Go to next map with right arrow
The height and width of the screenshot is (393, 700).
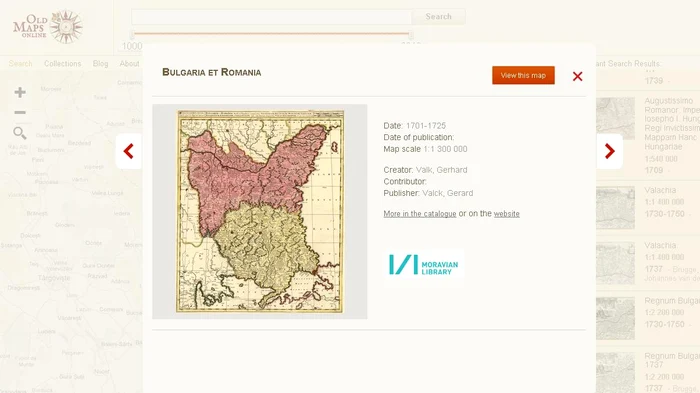point(609,151)
